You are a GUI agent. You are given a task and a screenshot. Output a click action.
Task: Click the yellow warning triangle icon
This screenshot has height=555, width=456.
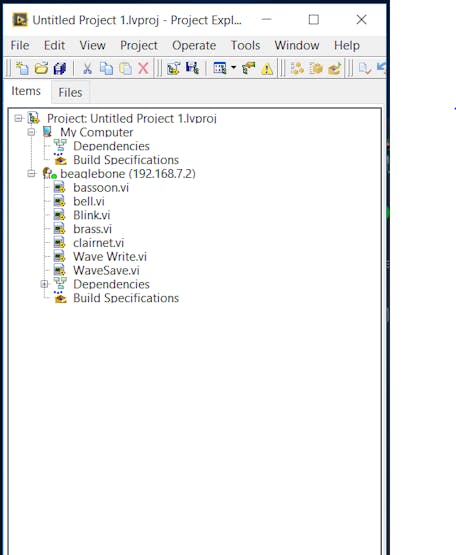pos(267,68)
